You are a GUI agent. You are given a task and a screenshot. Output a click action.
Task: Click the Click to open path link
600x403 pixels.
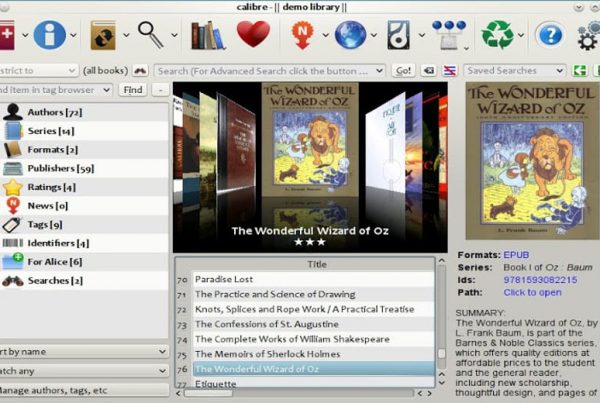pos(532,293)
